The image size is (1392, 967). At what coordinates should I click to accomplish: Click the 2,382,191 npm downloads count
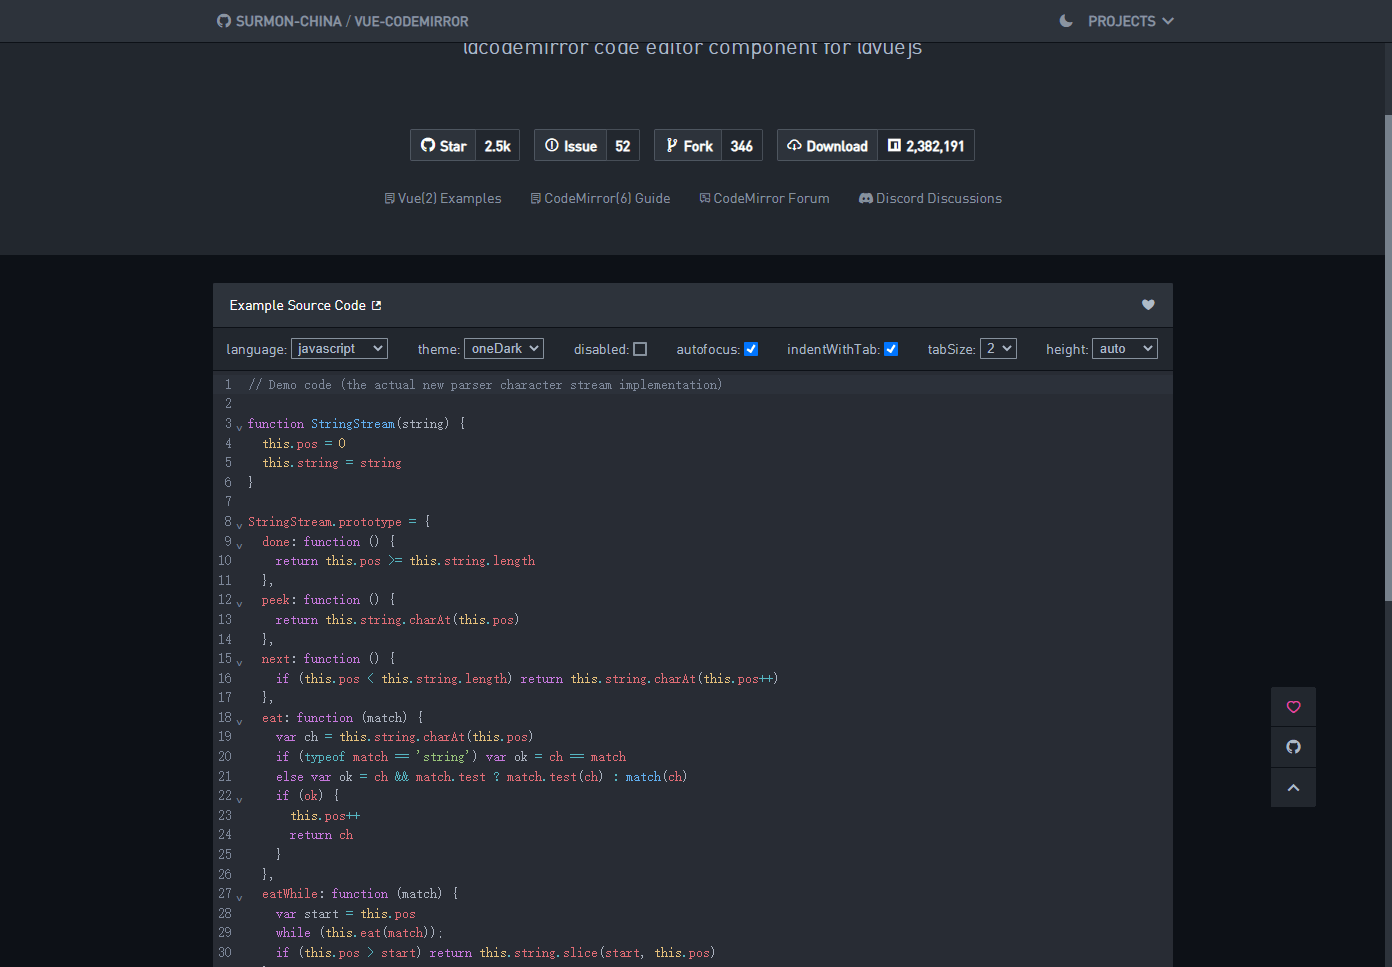(926, 146)
